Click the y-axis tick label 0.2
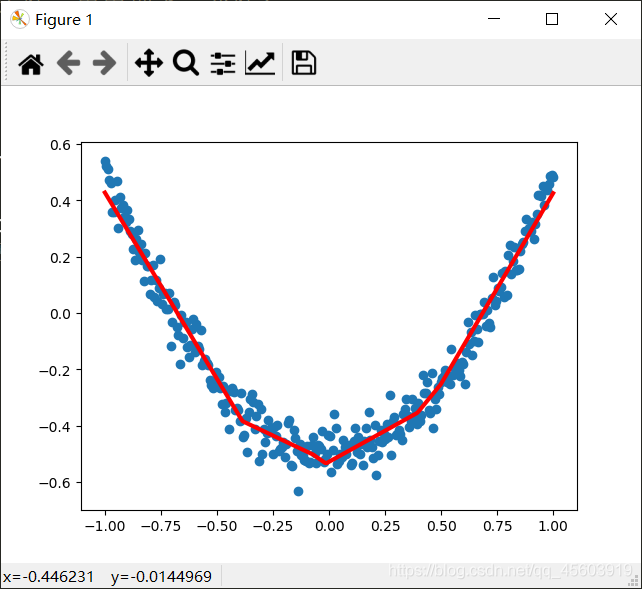 (x=60, y=258)
